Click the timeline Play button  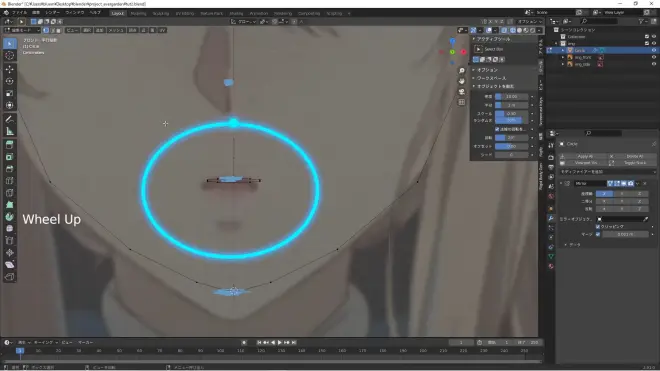(x=279, y=343)
